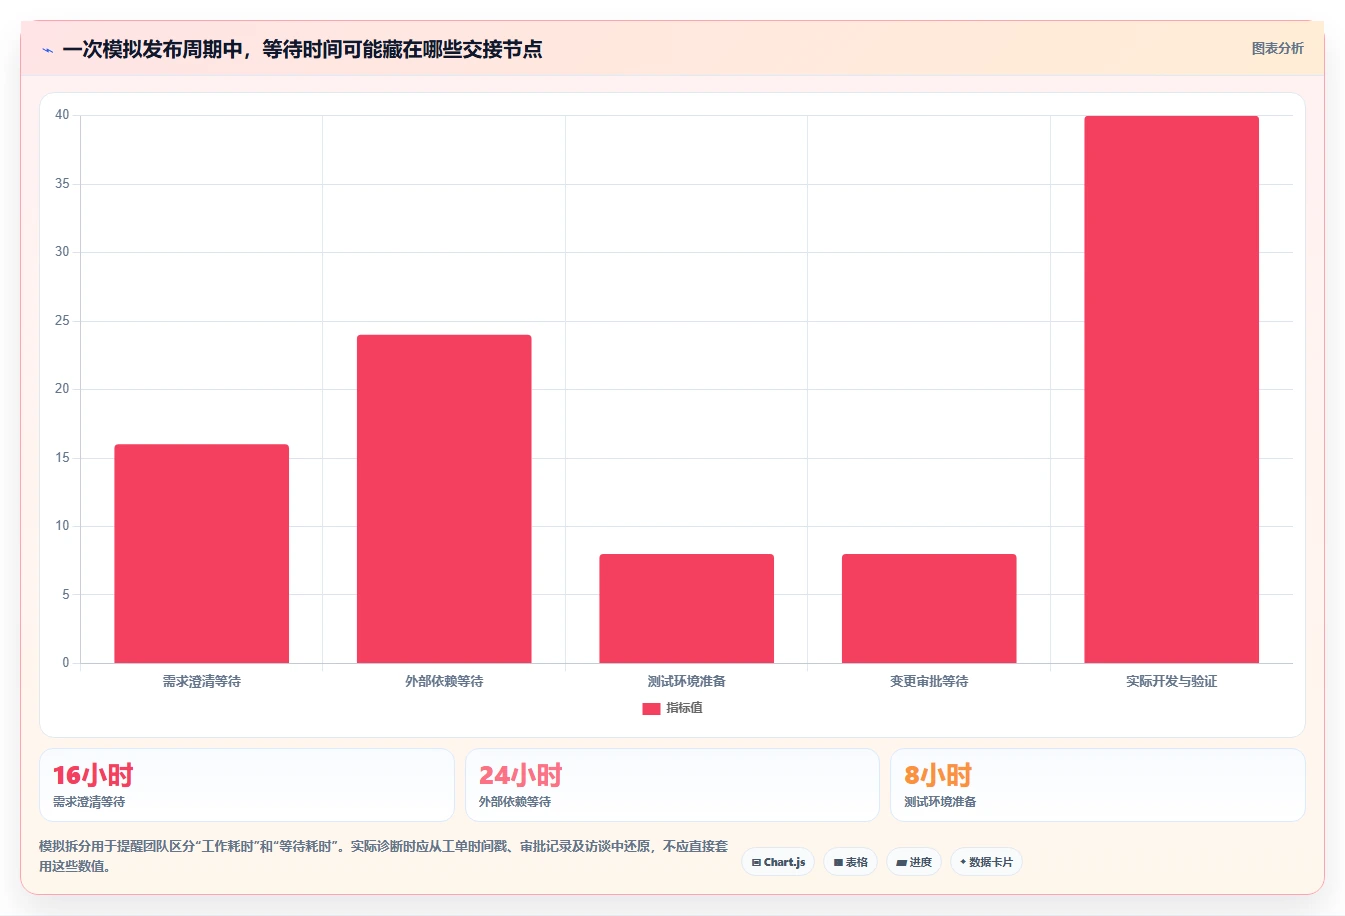Toggle the 指标值 legend color swatch
The width and height of the screenshot is (1345, 916).
(x=651, y=708)
